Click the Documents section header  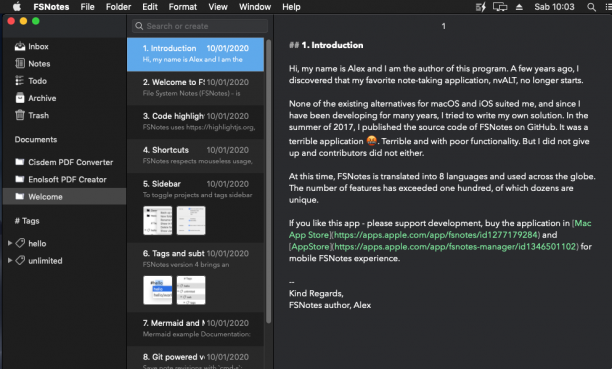[36, 139]
